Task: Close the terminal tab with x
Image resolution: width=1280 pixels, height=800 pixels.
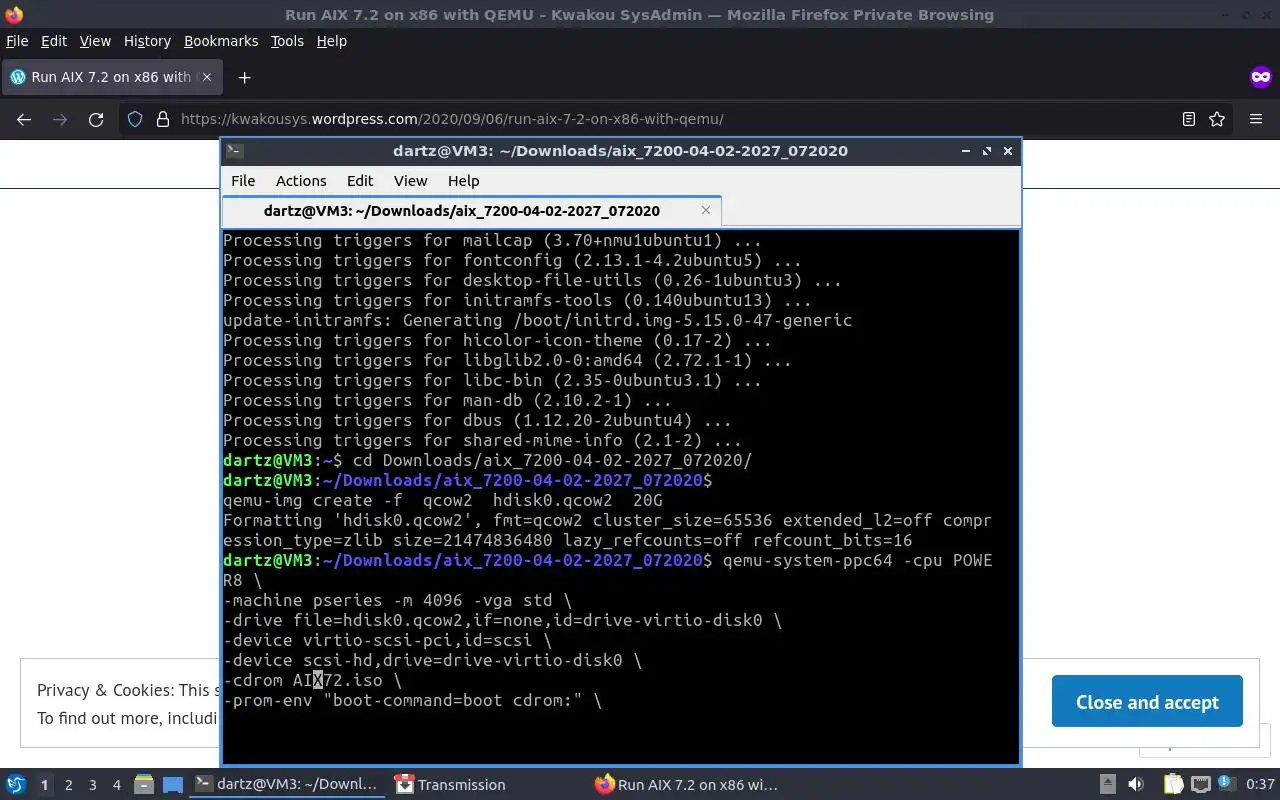Action: (706, 210)
